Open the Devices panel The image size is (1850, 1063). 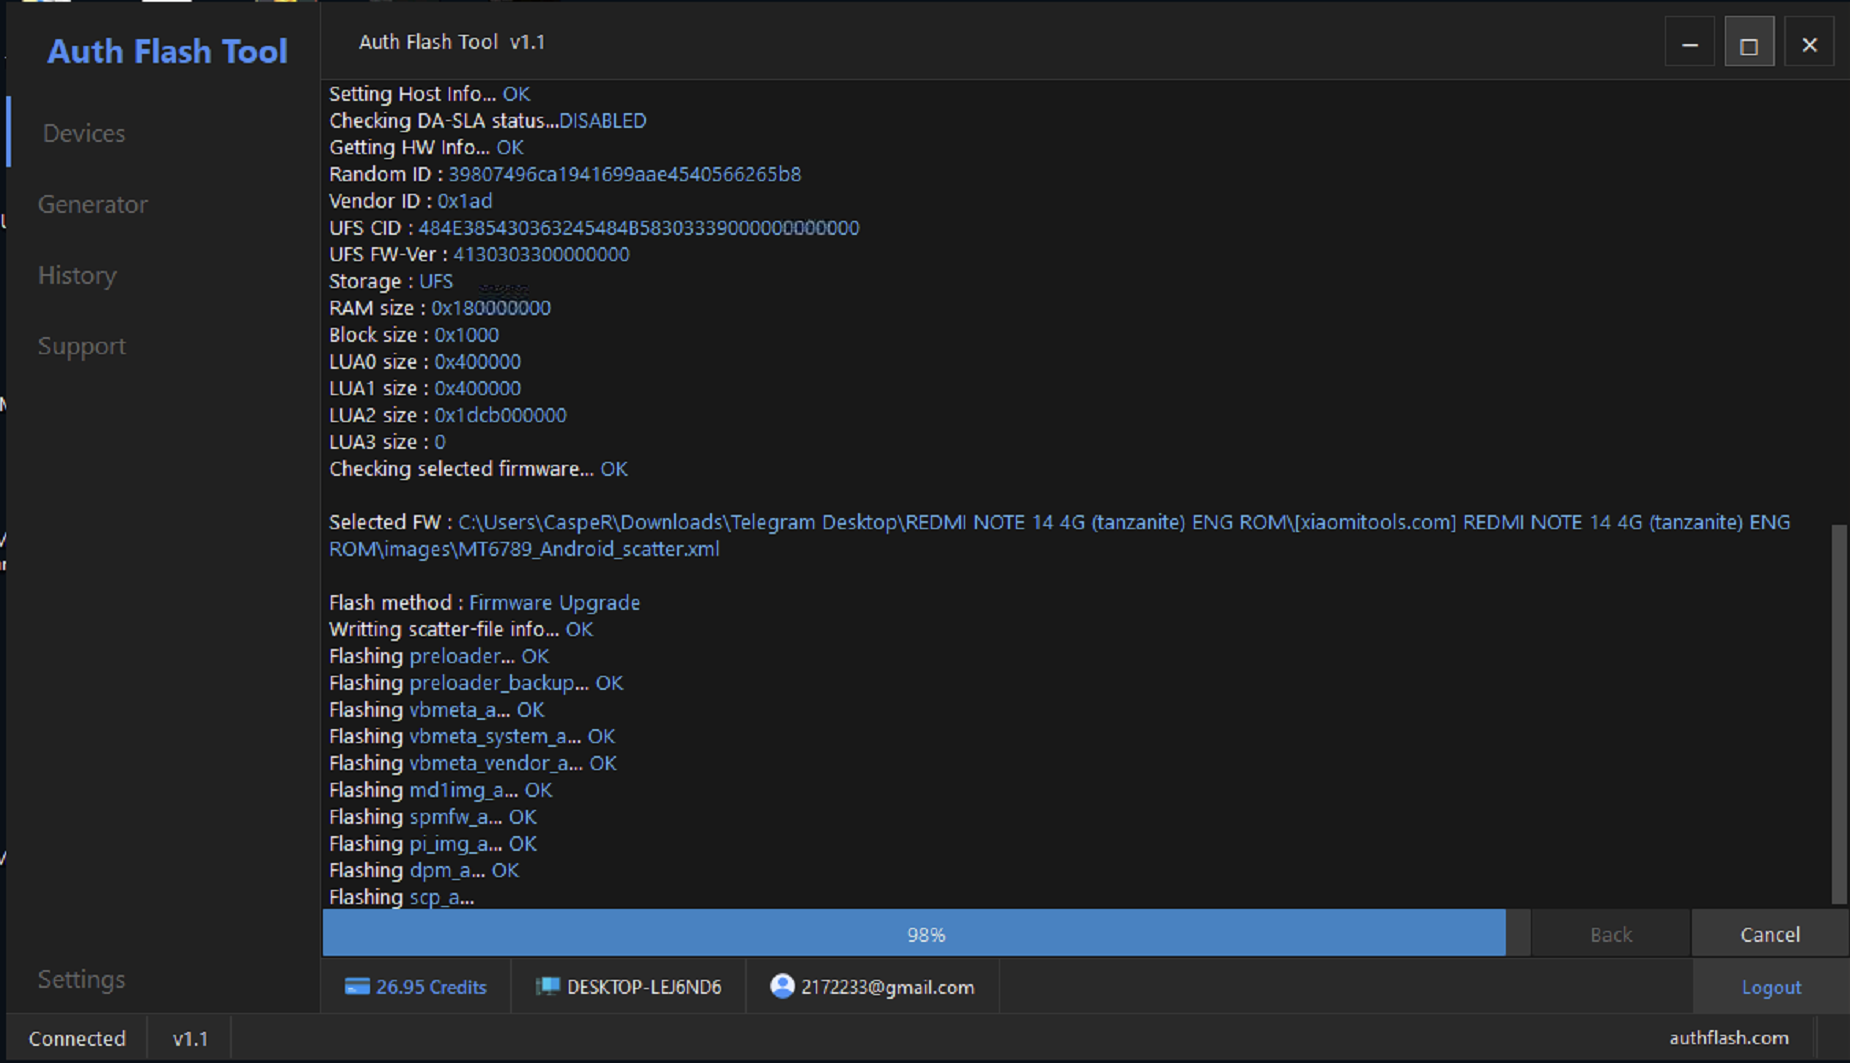coord(83,133)
